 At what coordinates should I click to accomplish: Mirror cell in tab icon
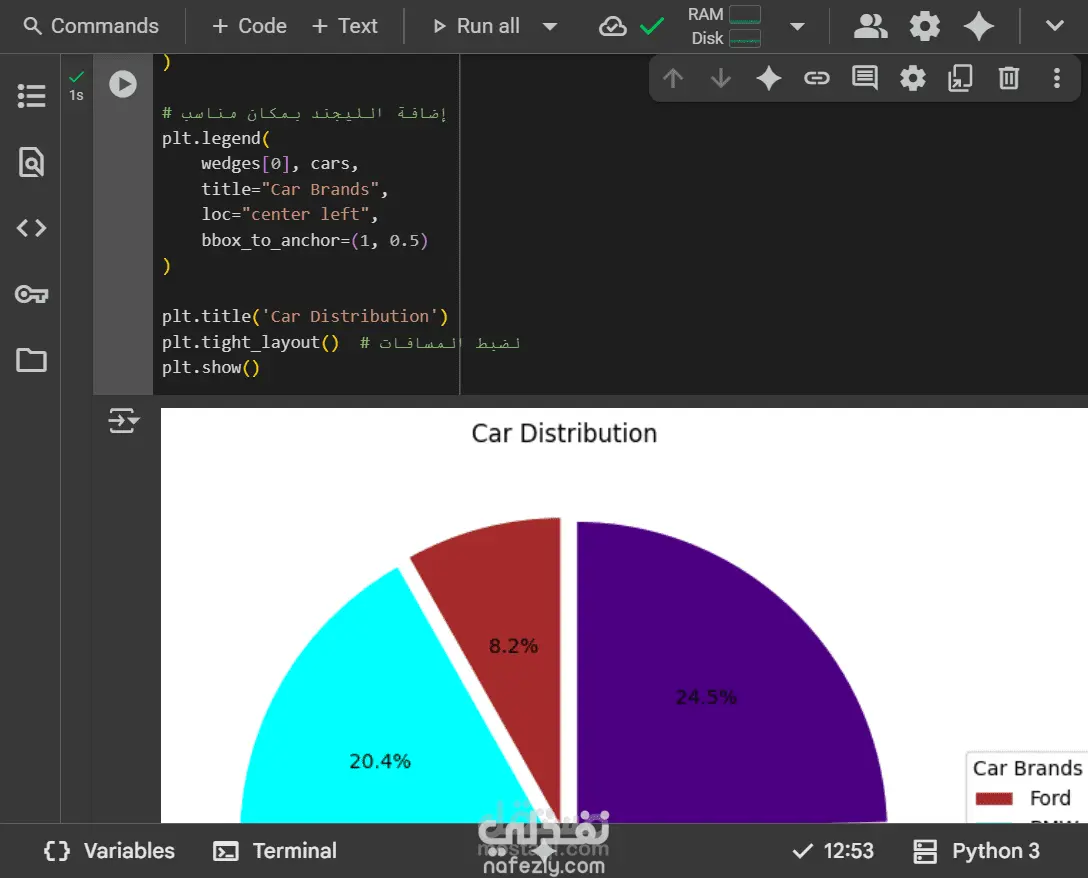point(960,78)
